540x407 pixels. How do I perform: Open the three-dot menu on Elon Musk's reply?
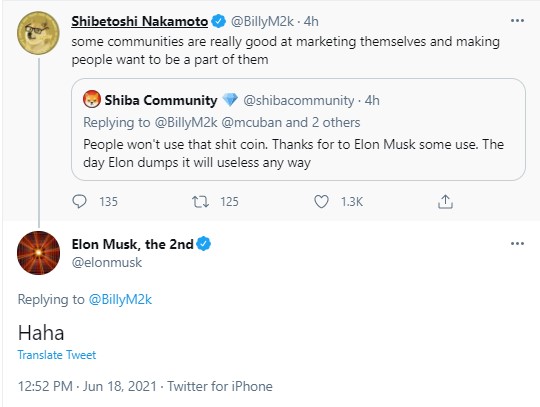click(x=517, y=244)
